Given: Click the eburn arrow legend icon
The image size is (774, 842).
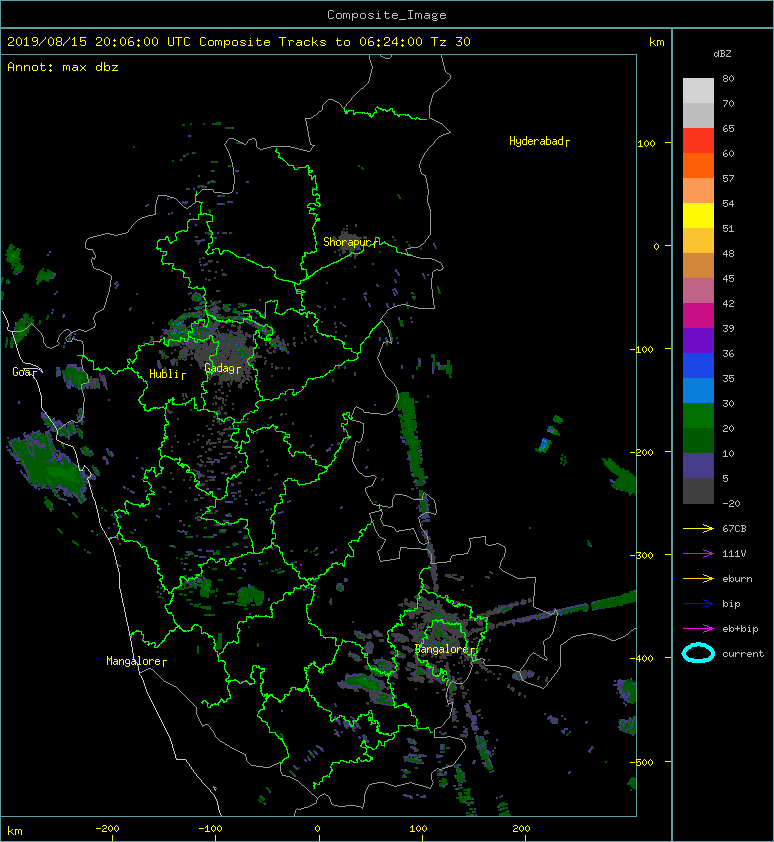Looking at the screenshot, I should pyautogui.click(x=698, y=578).
